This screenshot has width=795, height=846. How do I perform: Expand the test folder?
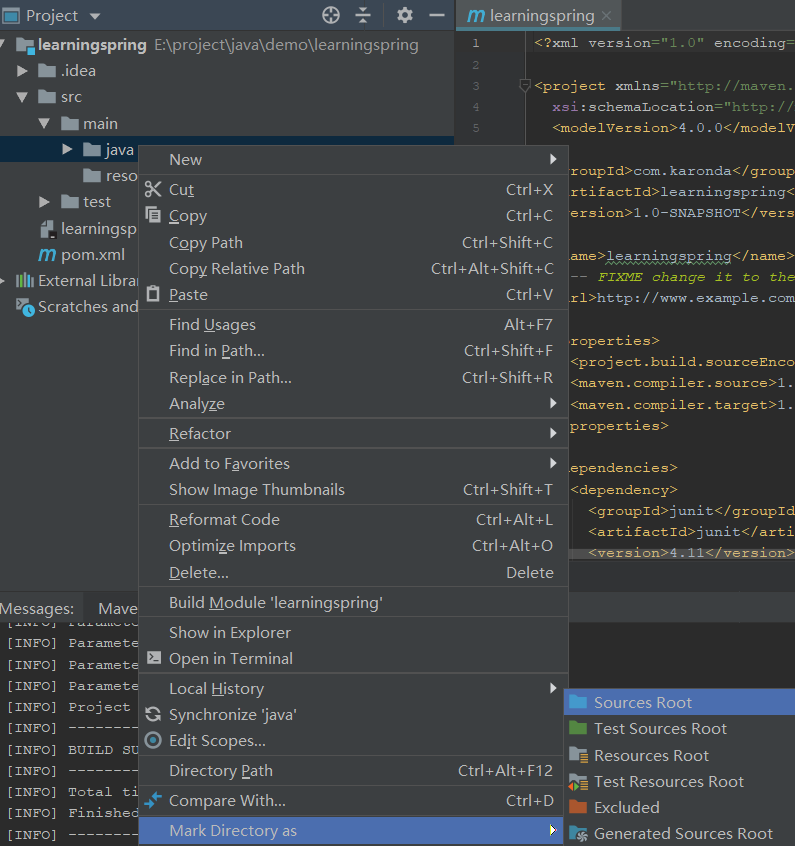coord(45,202)
